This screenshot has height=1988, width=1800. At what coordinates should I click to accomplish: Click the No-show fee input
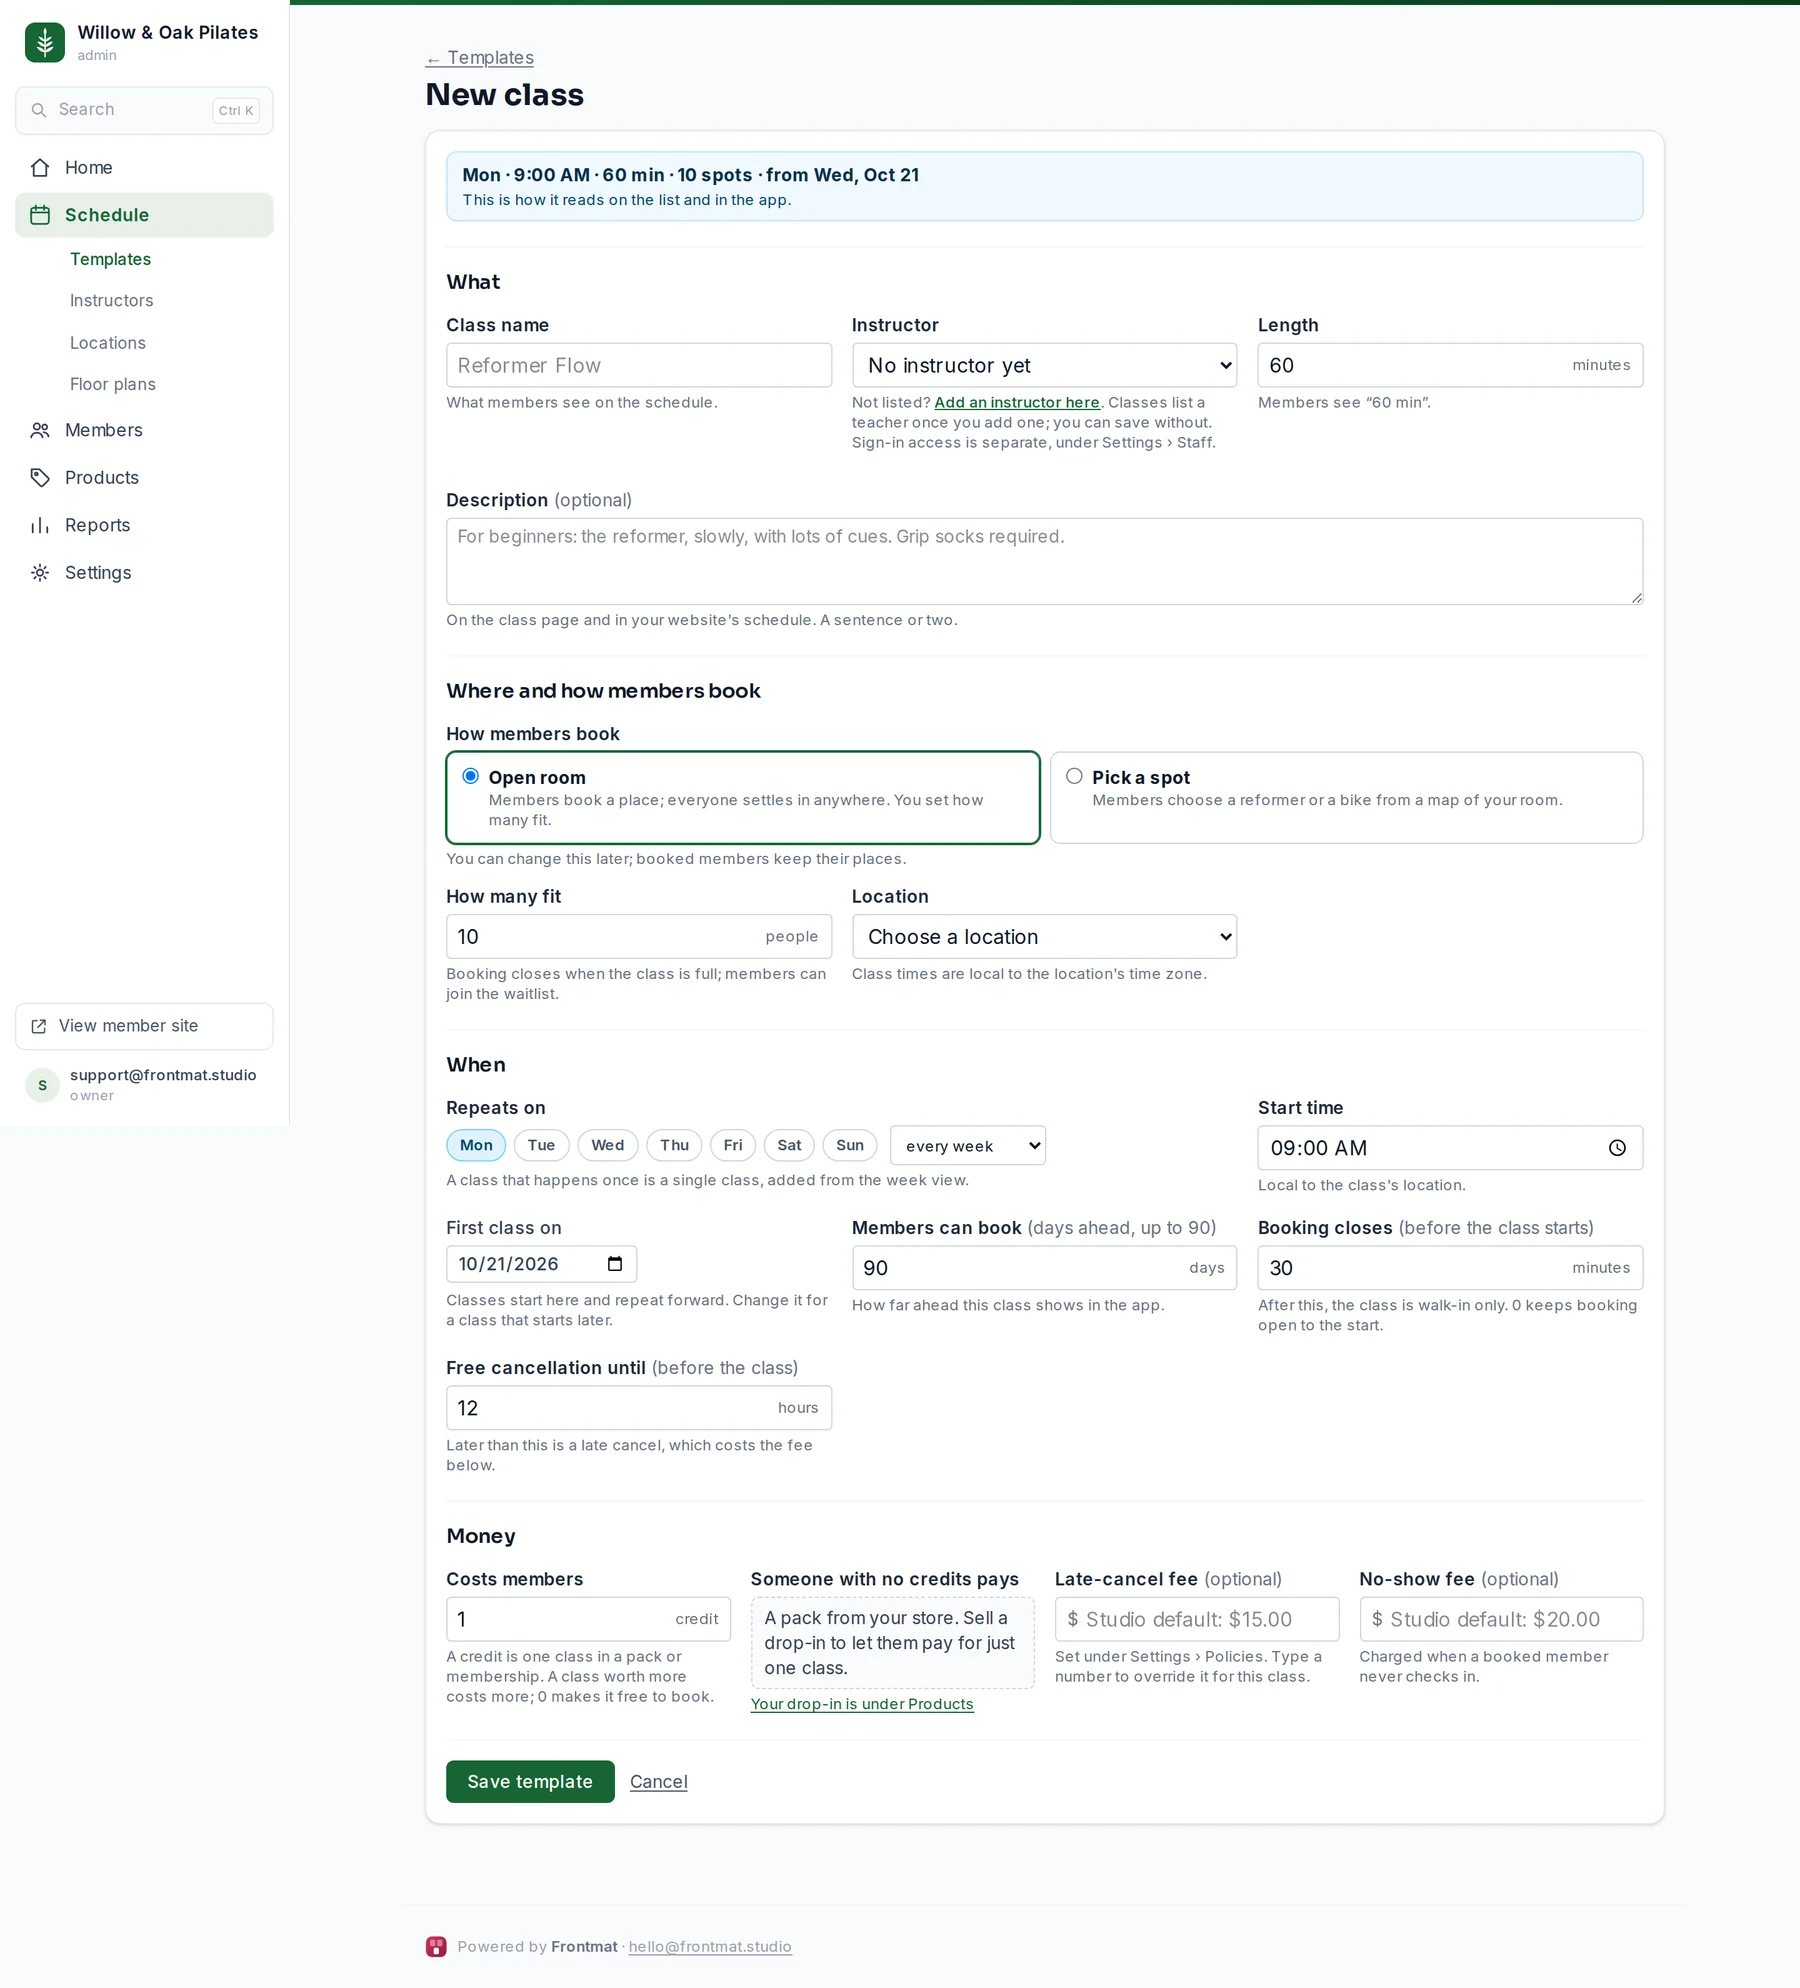pyautogui.click(x=1501, y=1619)
